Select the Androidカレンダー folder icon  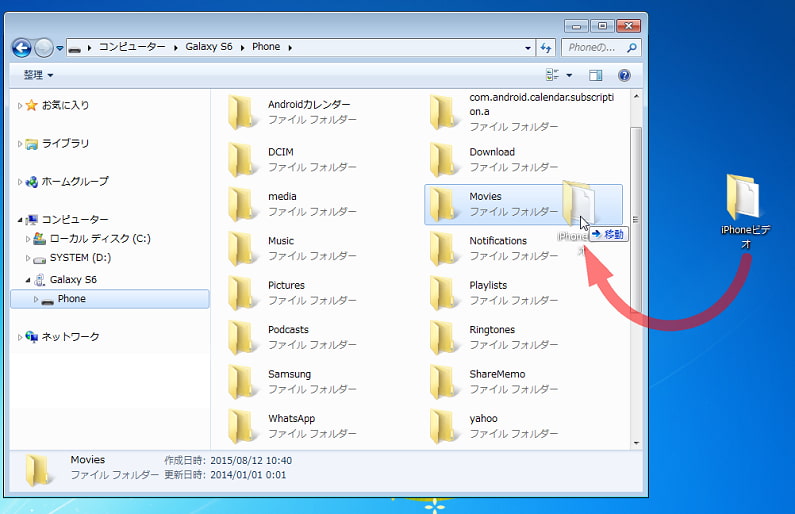pos(241,112)
